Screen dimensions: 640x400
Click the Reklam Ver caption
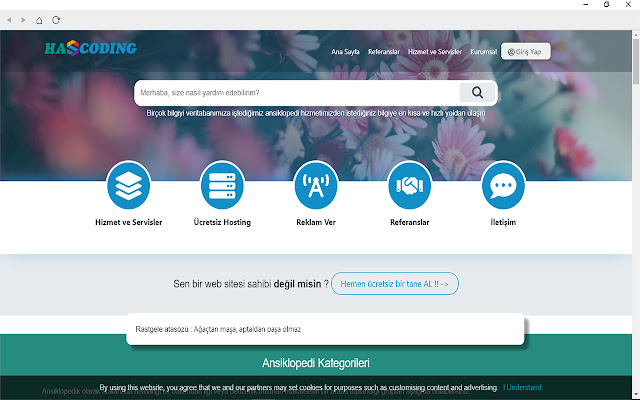[x=316, y=222]
